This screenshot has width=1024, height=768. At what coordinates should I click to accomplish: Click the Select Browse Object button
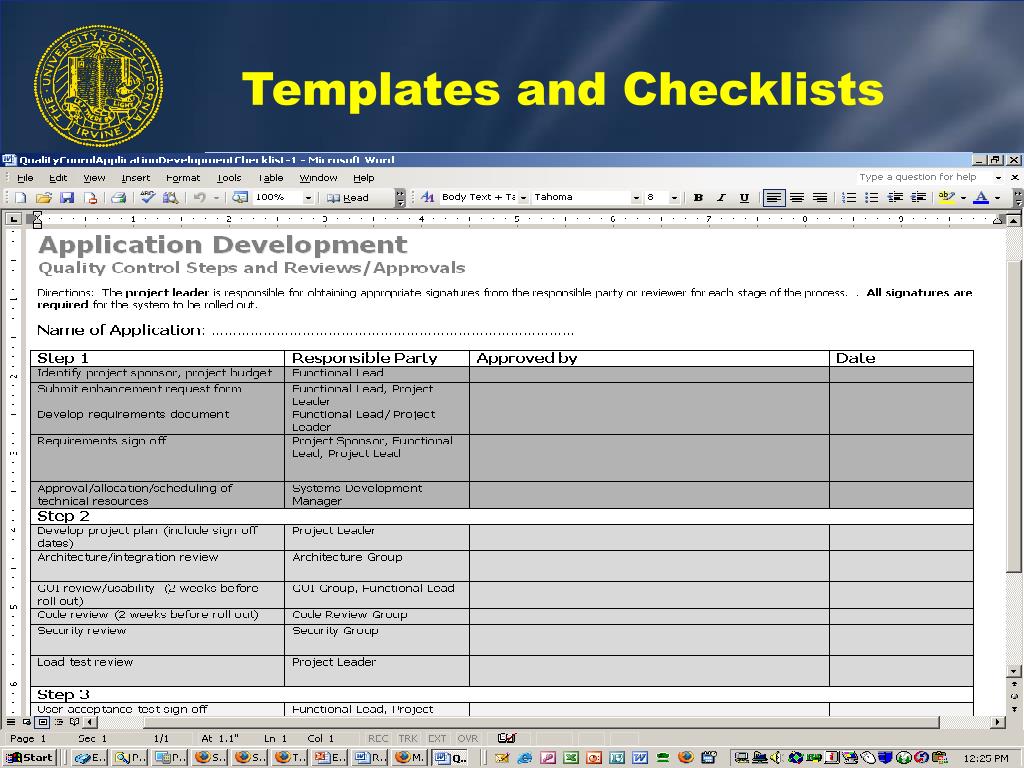(1014, 696)
